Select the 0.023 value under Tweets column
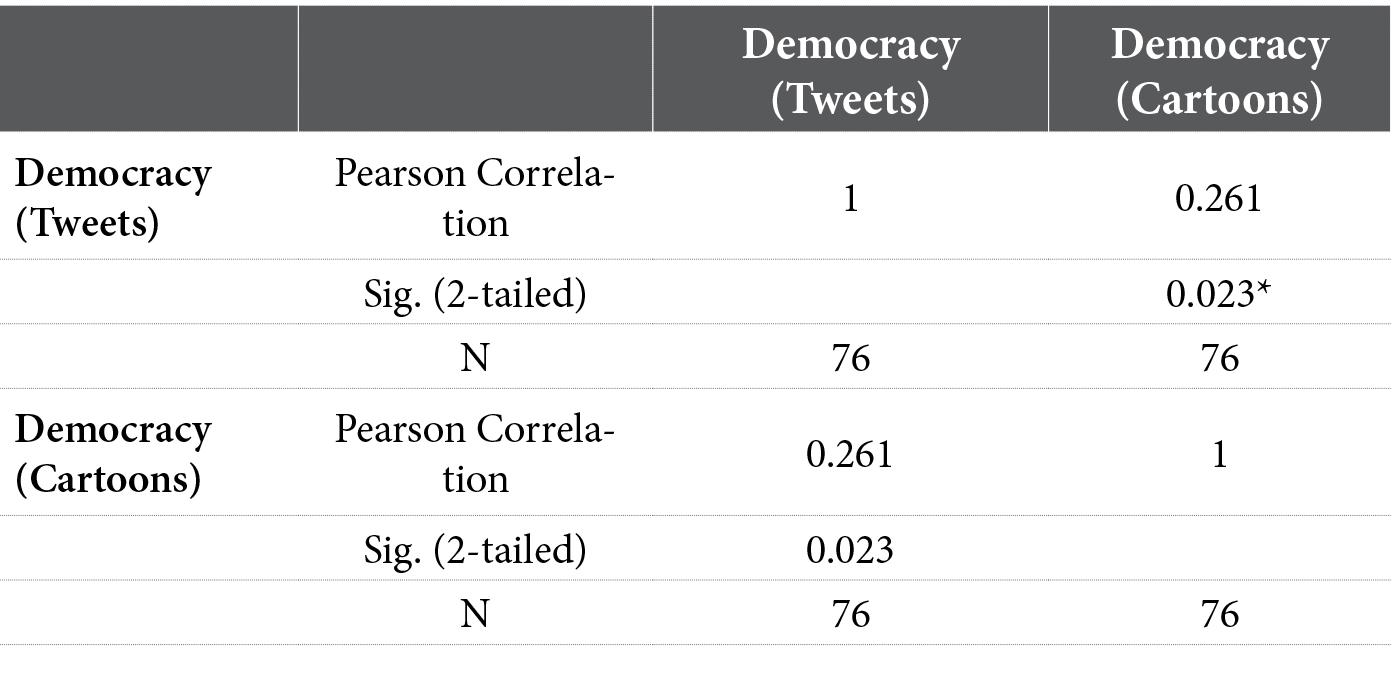 [850, 550]
